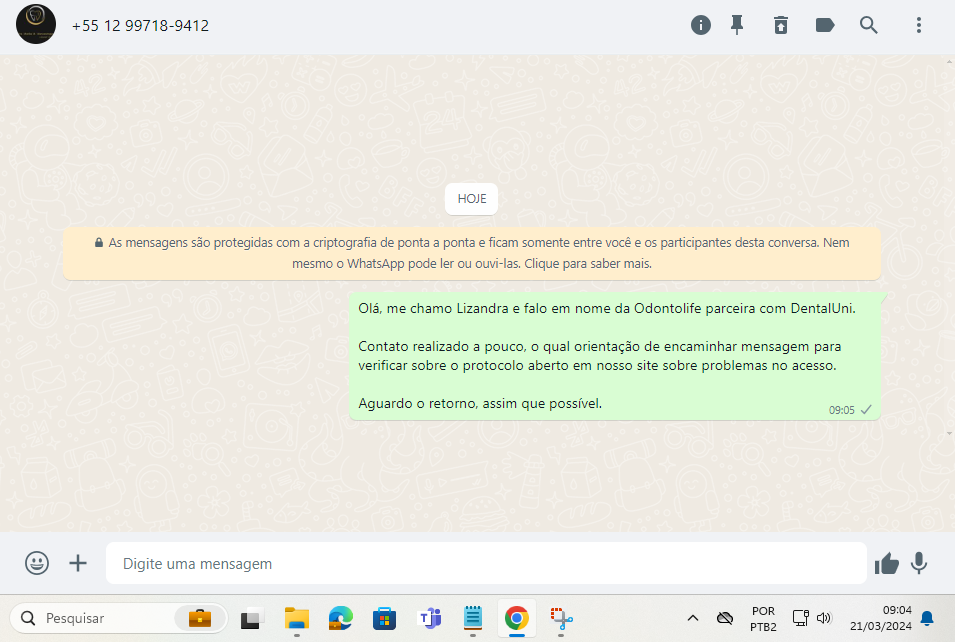
Task: Open the three-dot more options menu
Action: point(918,25)
